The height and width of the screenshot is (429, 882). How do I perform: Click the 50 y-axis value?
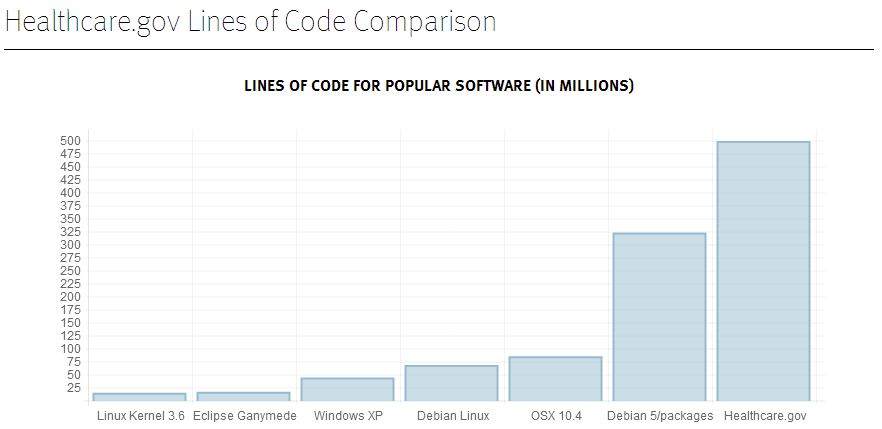coord(75,375)
